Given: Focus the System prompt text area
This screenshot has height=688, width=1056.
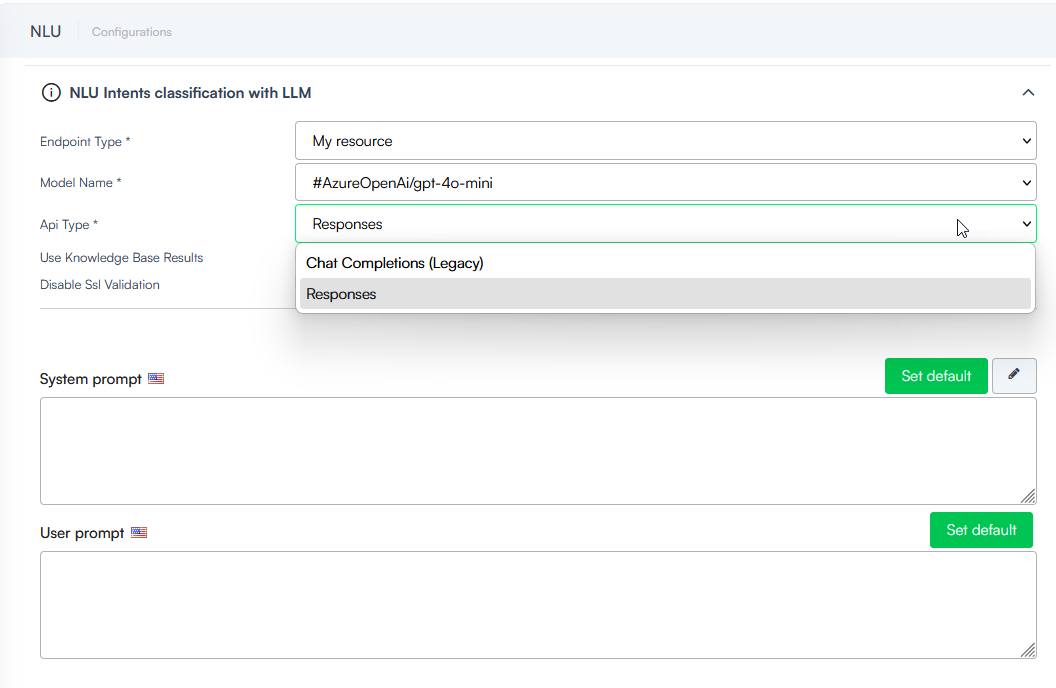Looking at the screenshot, I should coord(538,450).
